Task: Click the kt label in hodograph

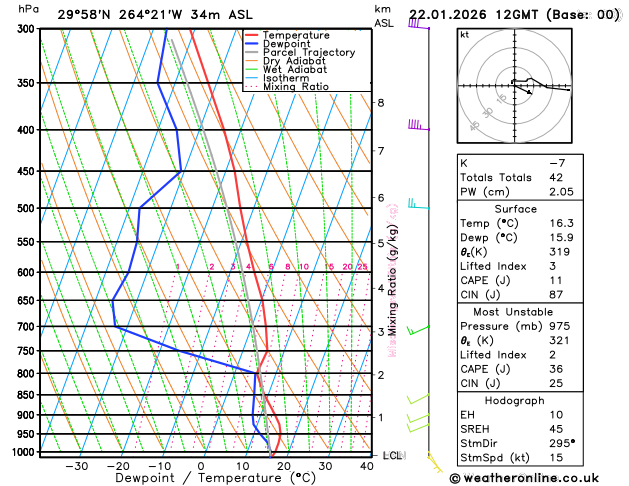Action: pyautogui.click(x=465, y=35)
